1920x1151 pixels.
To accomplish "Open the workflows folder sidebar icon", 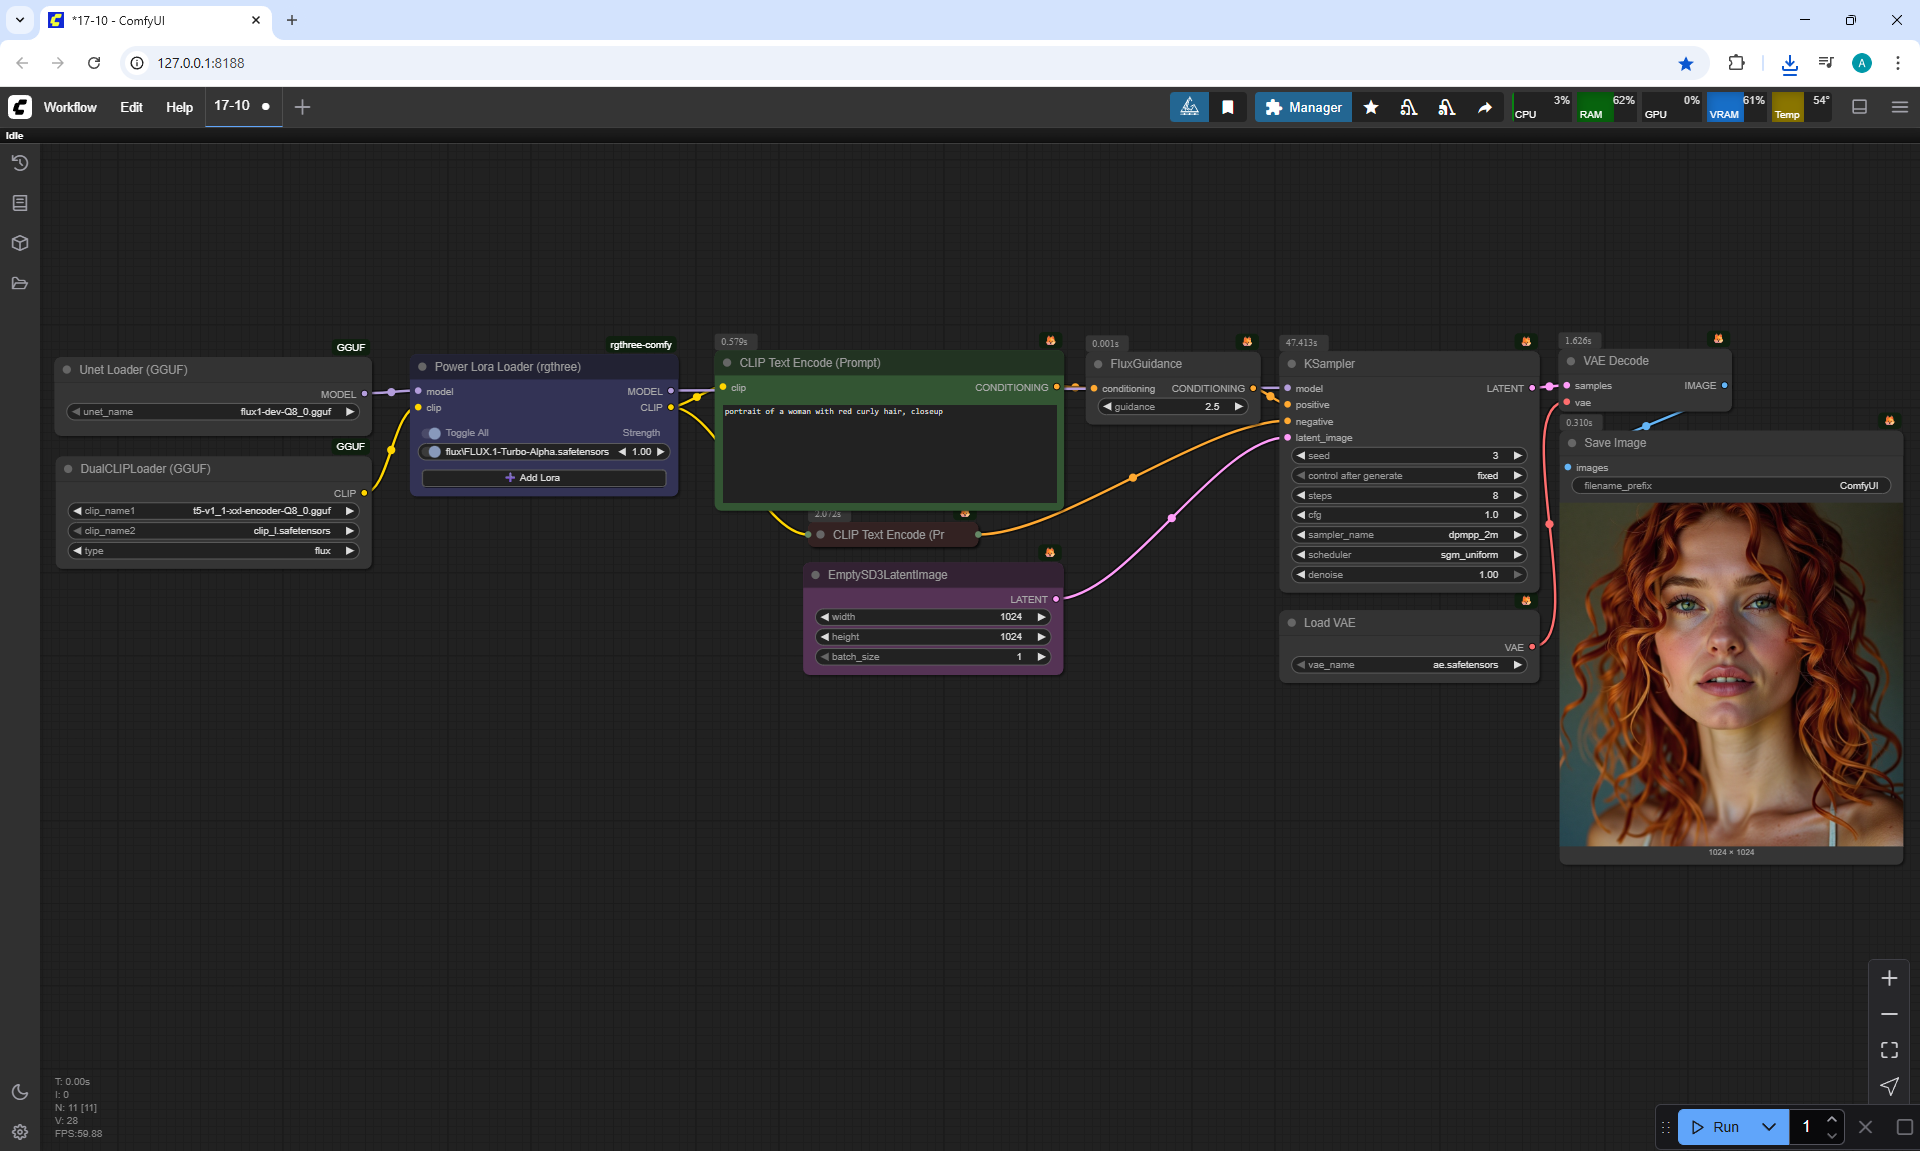I will (x=19, y=283).
